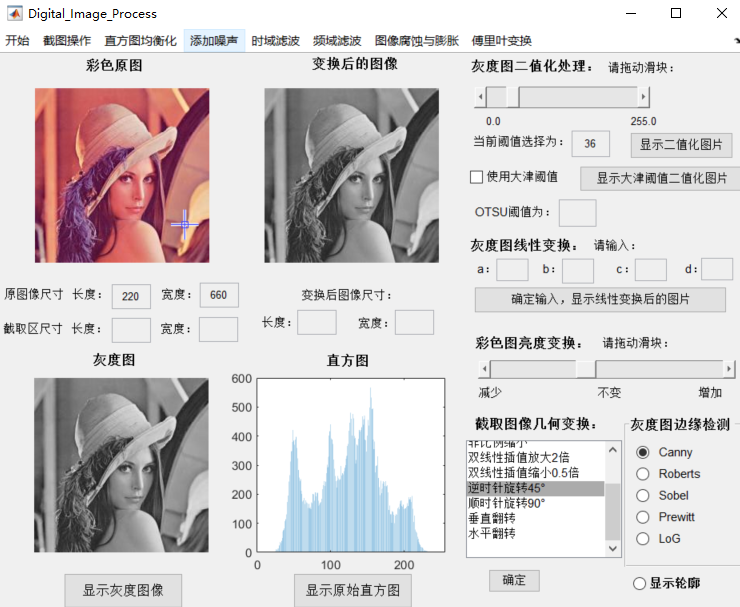The width and height of the screenshot is (740, 607).
Task: Click 确定输入，显示线性变换后的图片 button
Action: pyautogui.click(x=600, y=299)
